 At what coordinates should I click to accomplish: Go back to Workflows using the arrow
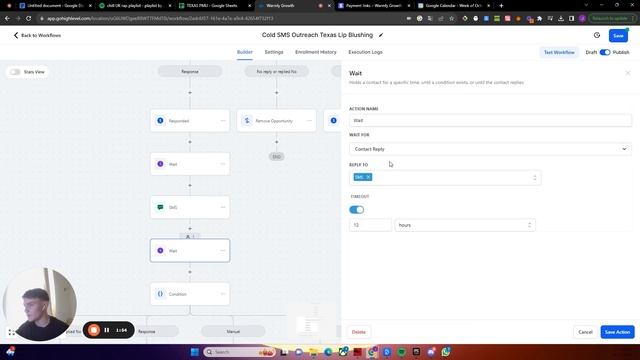click(16, 36)
